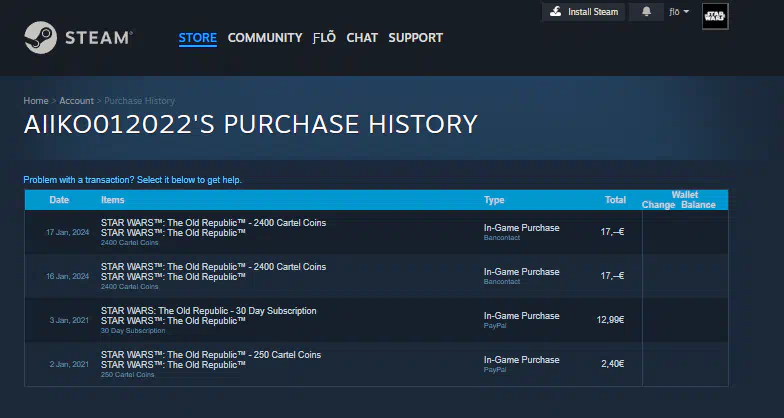Click 'Problem with a transaction?' help link
The image size is (784, 418).
coord(132,180)
